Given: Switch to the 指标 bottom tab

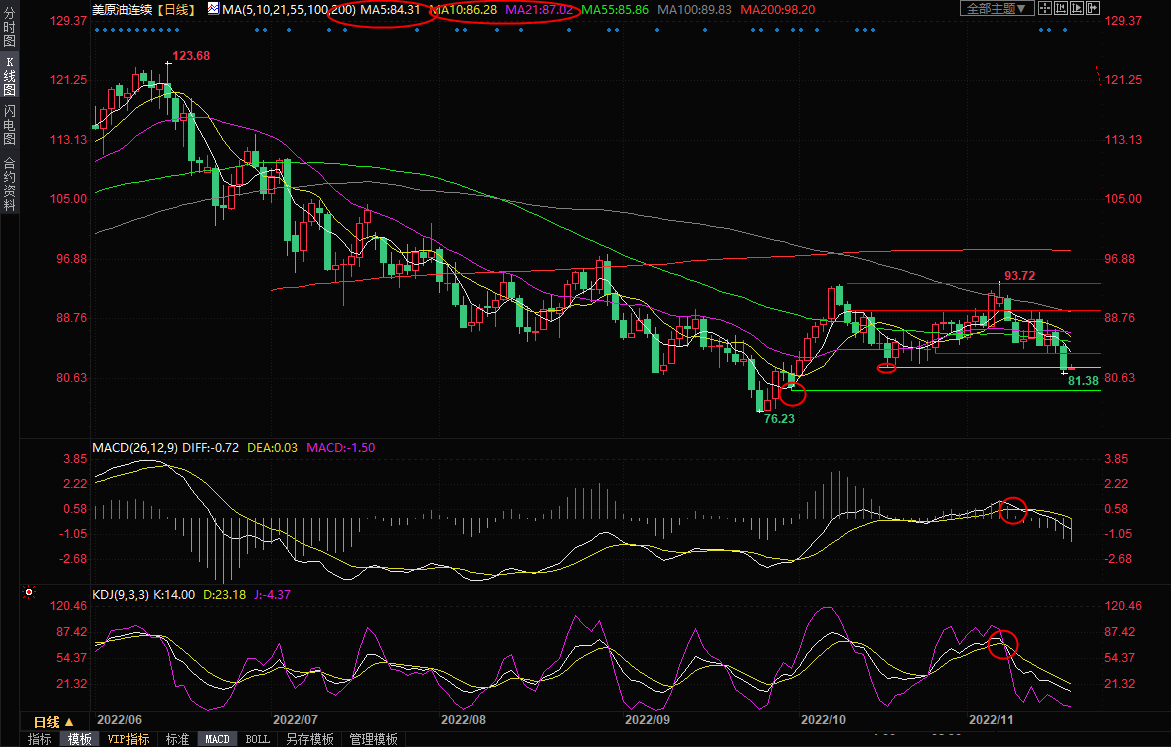Looking at the screenshot, I should pyautogui.click(x=40, y=739).
